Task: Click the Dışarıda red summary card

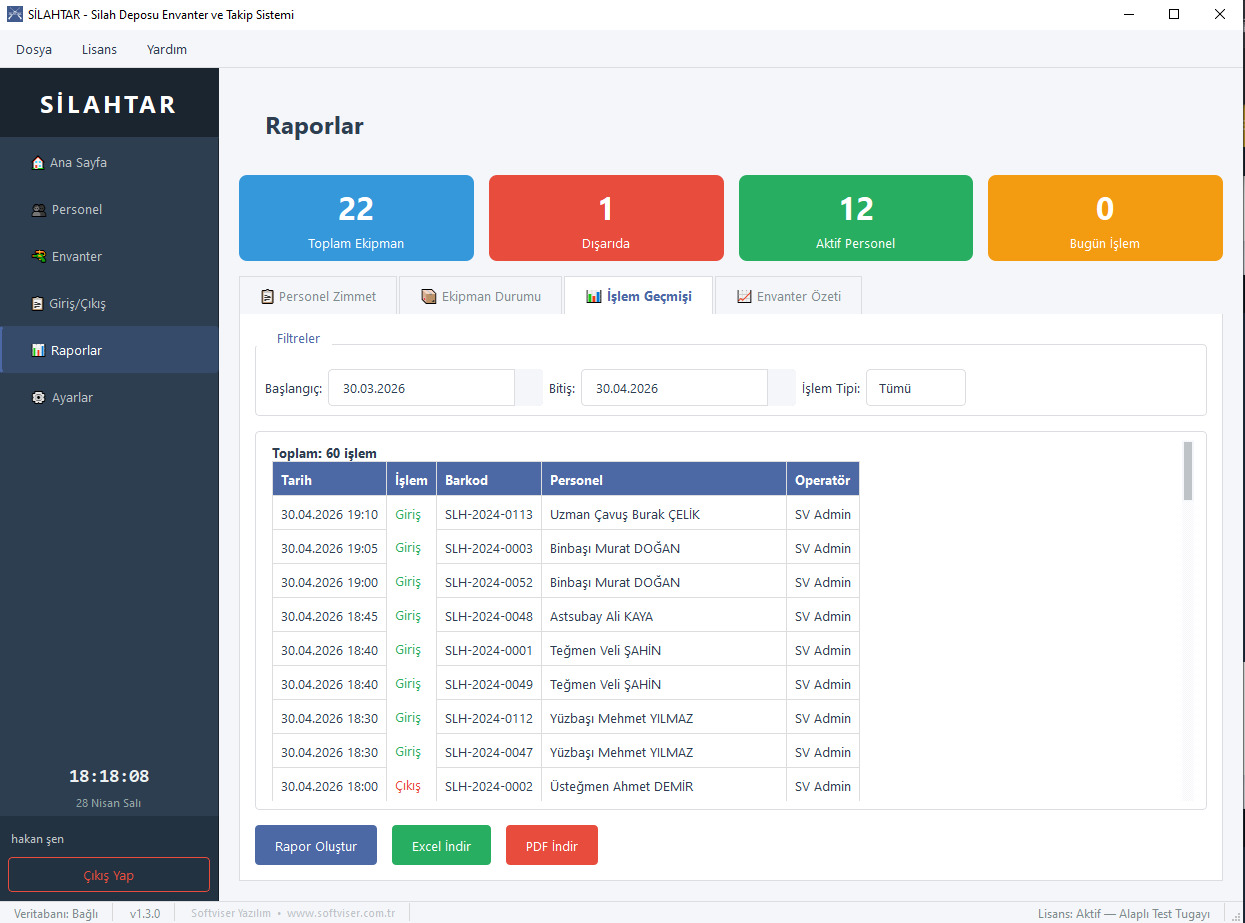Action: tap(606, 218)
